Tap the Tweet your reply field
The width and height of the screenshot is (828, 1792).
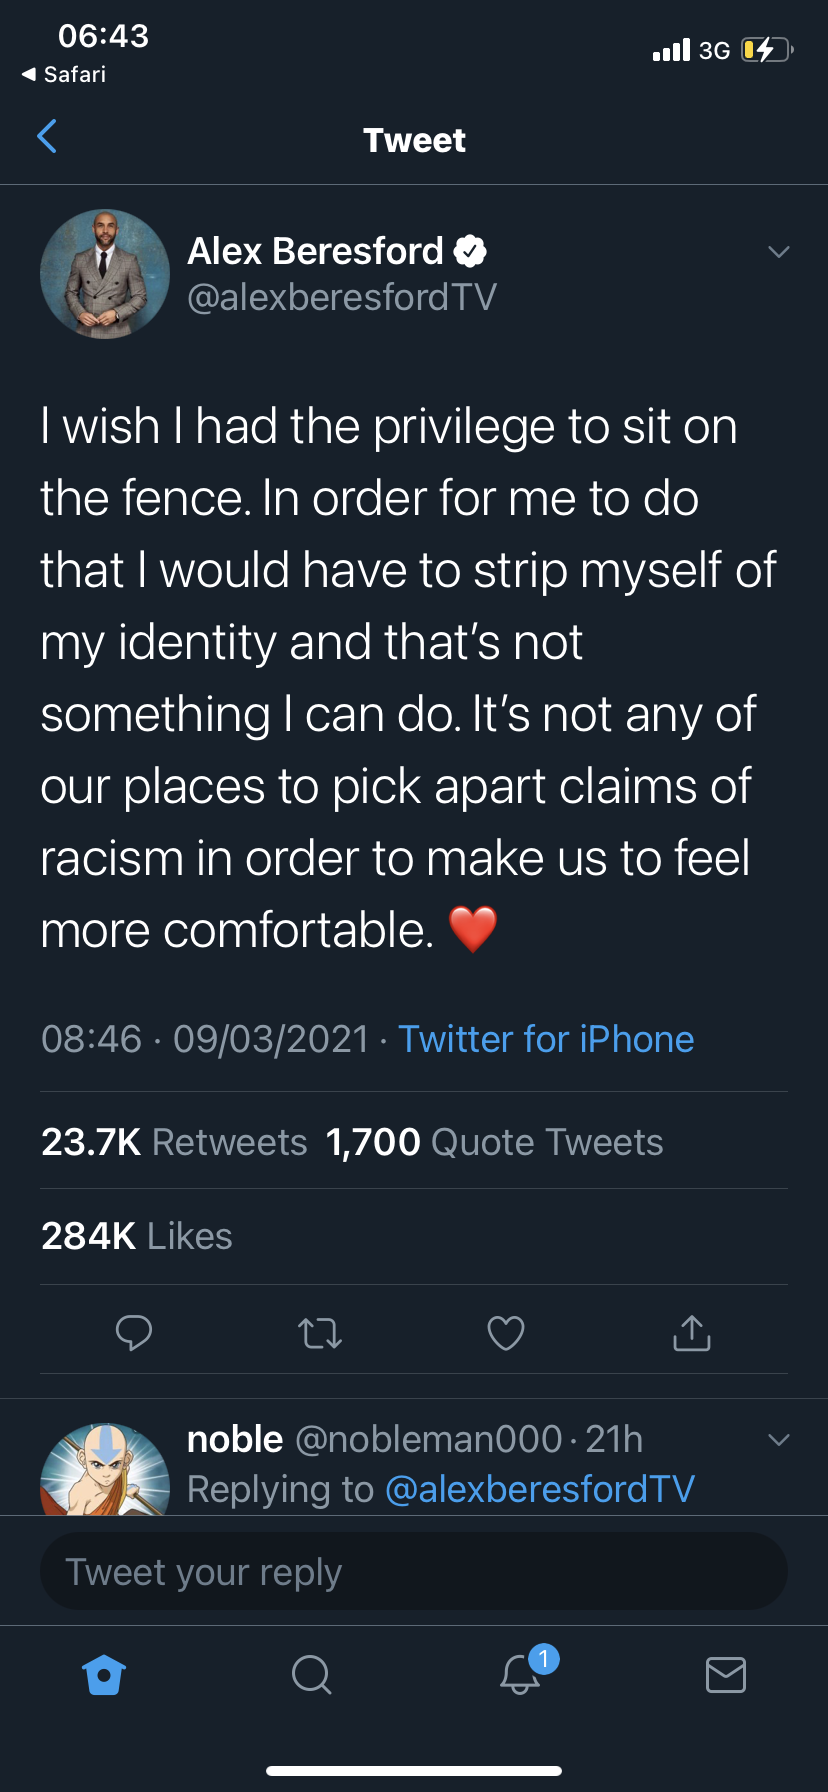[414, 1571]
